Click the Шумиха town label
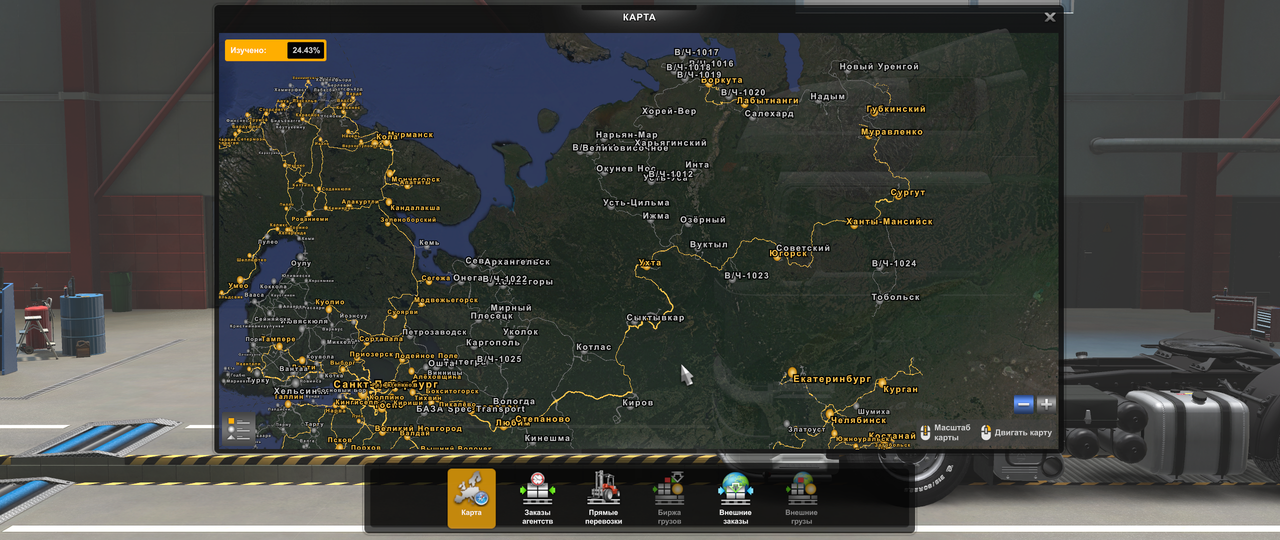This screenshot has width=1280, height=540. tap(872, 412)
